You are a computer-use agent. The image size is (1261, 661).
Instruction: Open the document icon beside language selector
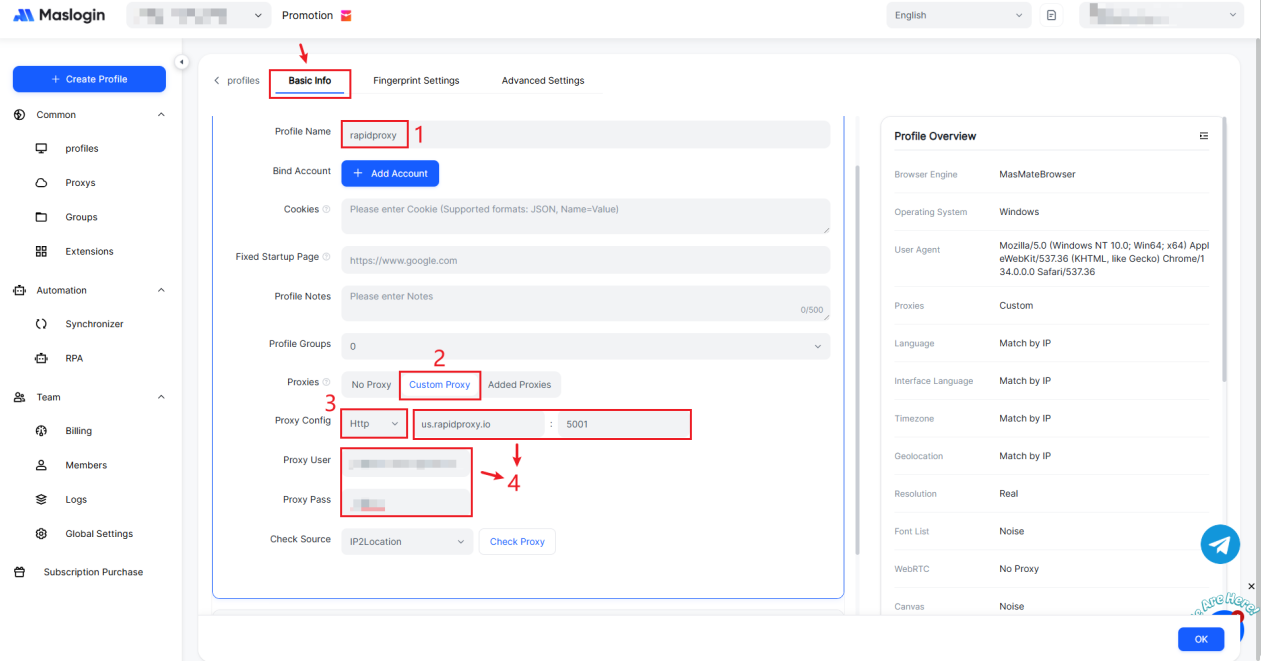[1051, 16]
